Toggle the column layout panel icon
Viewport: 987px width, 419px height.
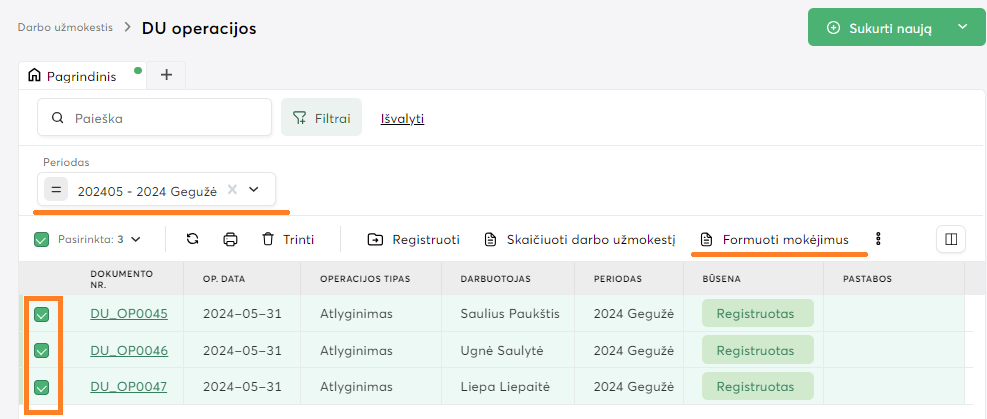click(951, 239)
